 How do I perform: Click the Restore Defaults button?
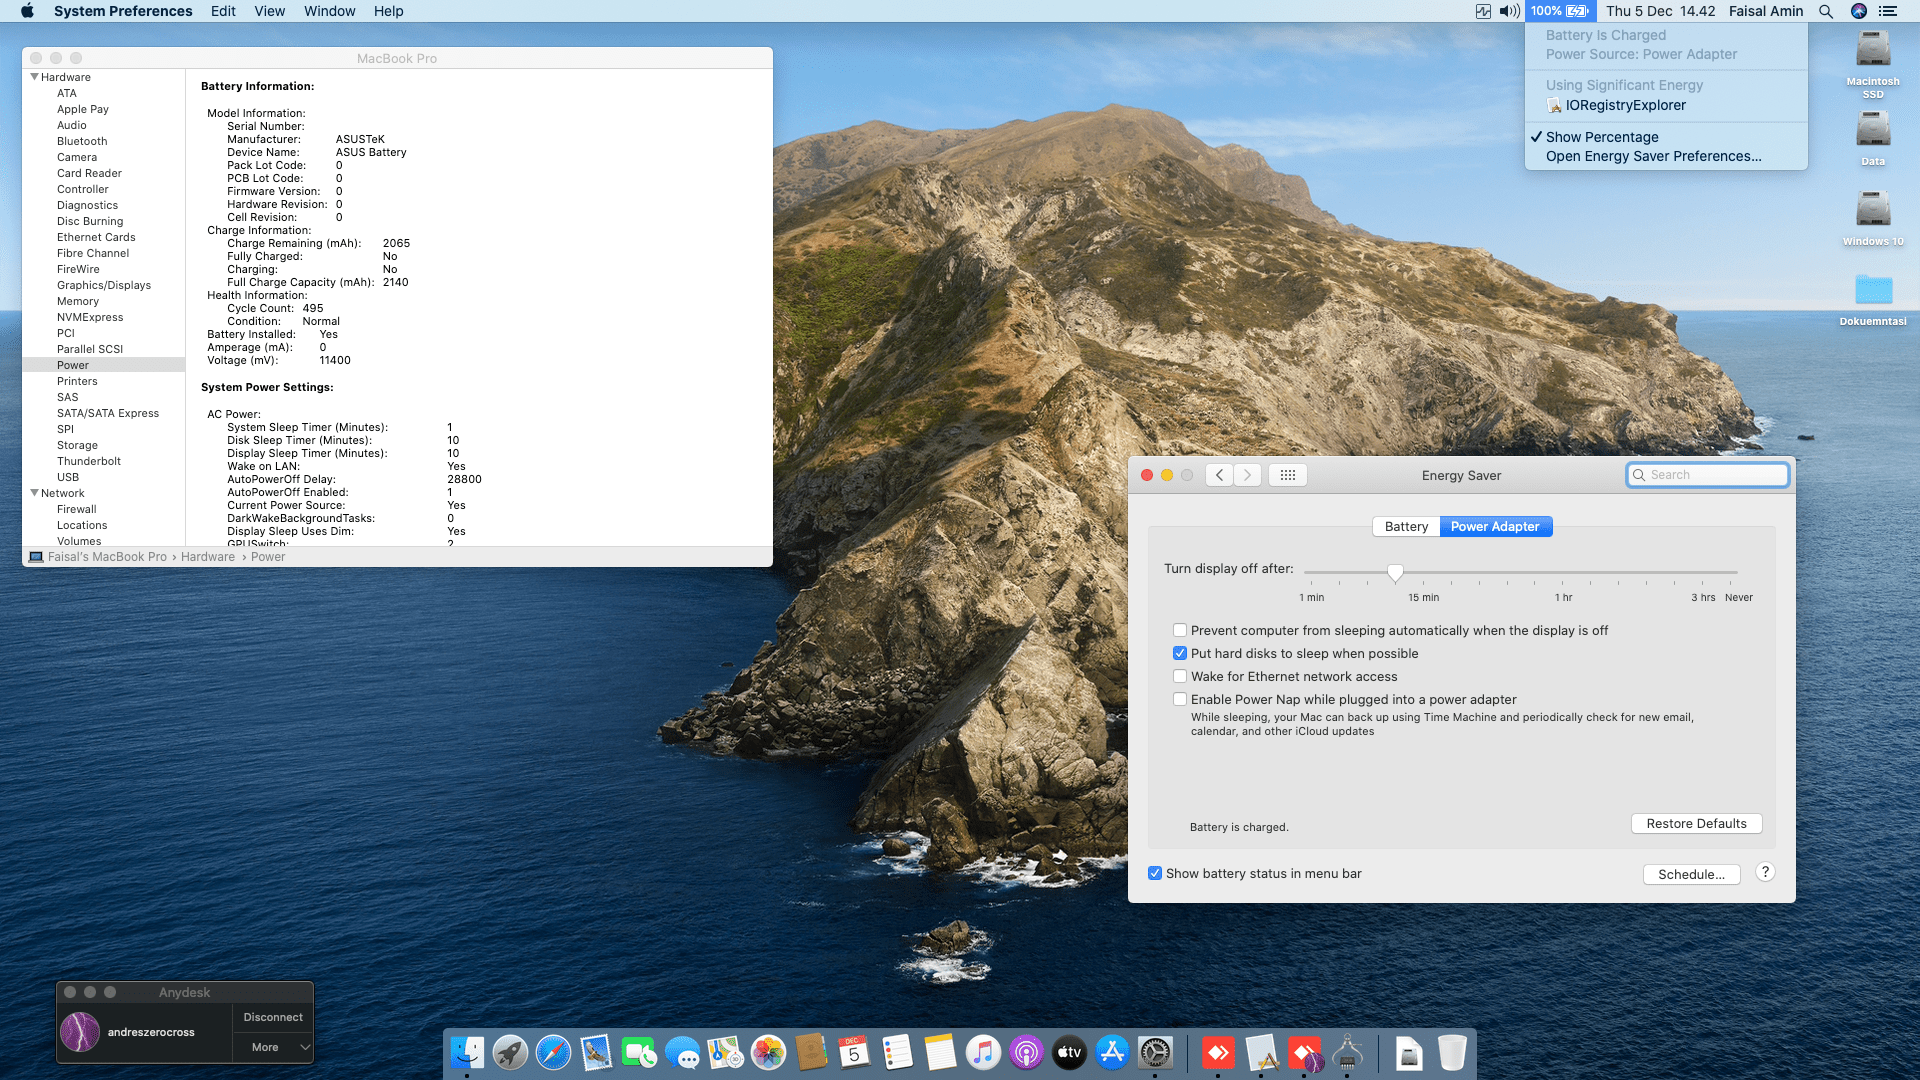click(1696, 824)
